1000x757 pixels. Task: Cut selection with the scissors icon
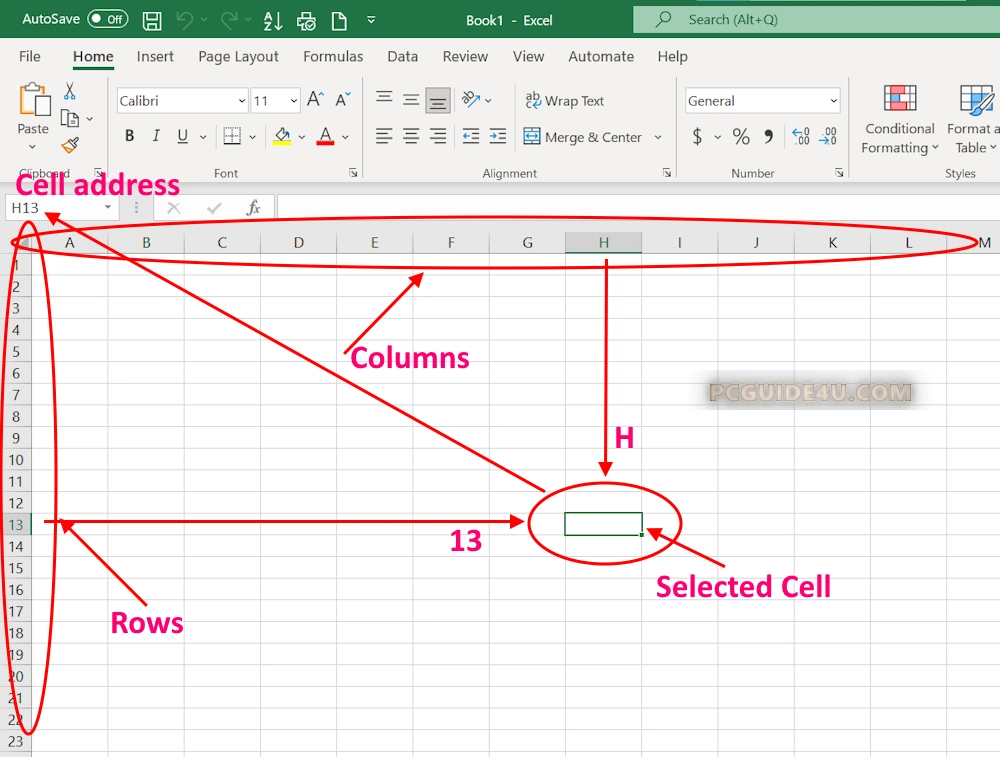coord(69,92)
